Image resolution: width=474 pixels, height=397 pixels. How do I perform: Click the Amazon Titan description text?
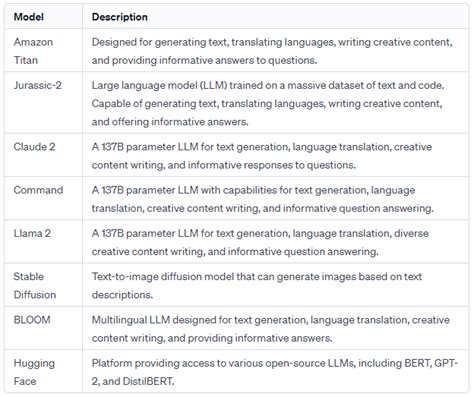(272, 51)
